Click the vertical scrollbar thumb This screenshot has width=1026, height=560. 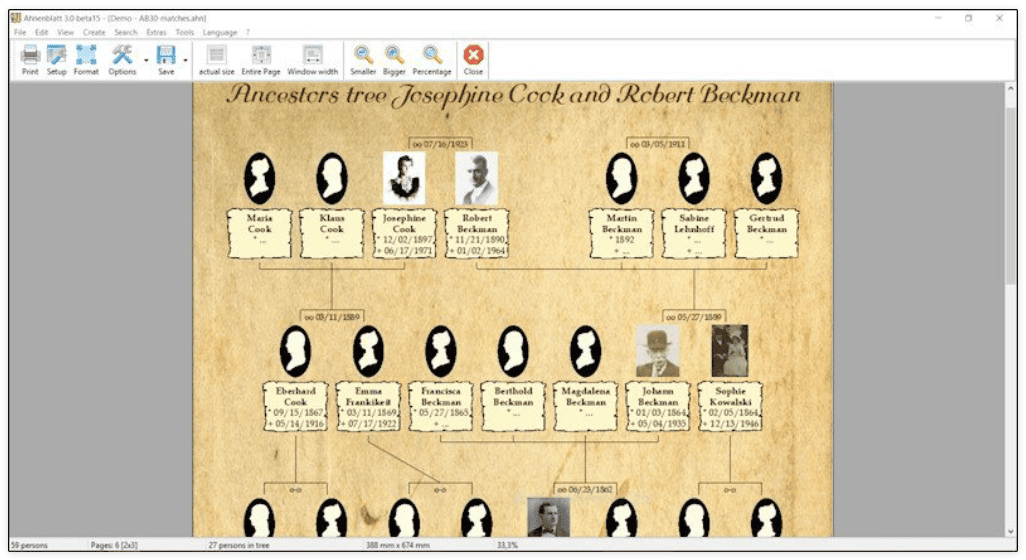[x=1011, y=196]
